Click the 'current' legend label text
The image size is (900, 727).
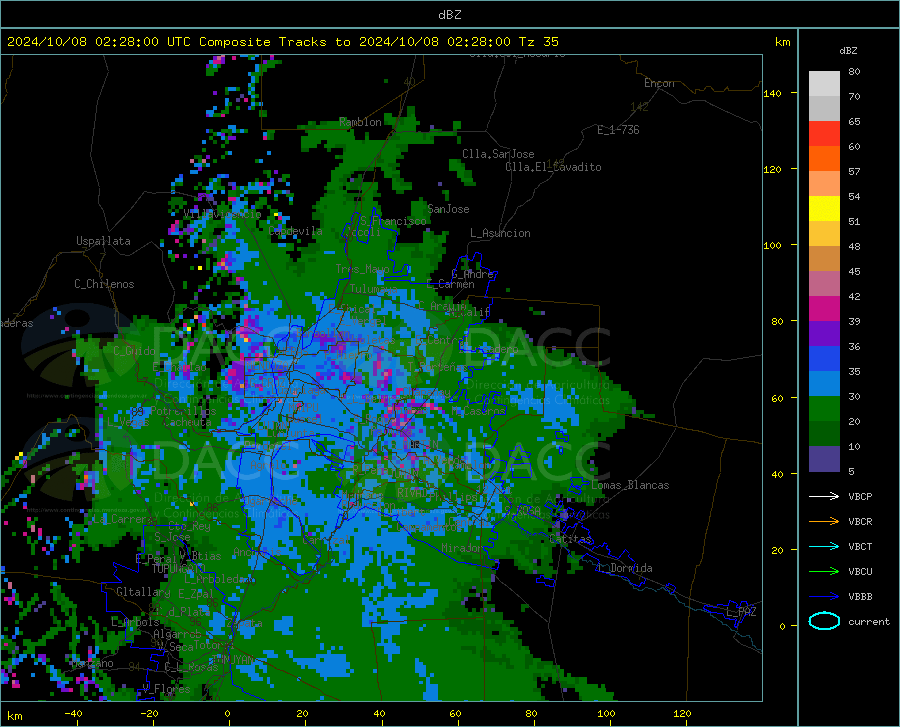point(869,621)
